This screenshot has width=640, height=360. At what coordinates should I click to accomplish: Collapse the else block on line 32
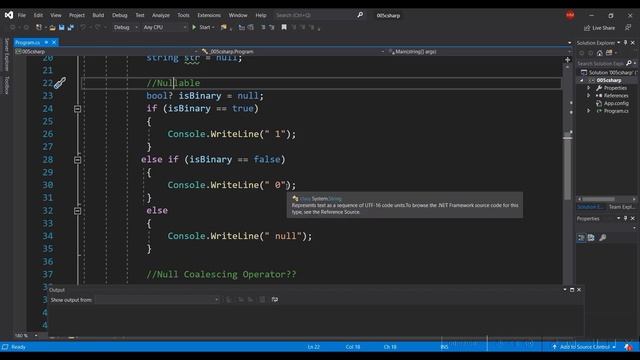pyautogui.click(x=78, y=211)
